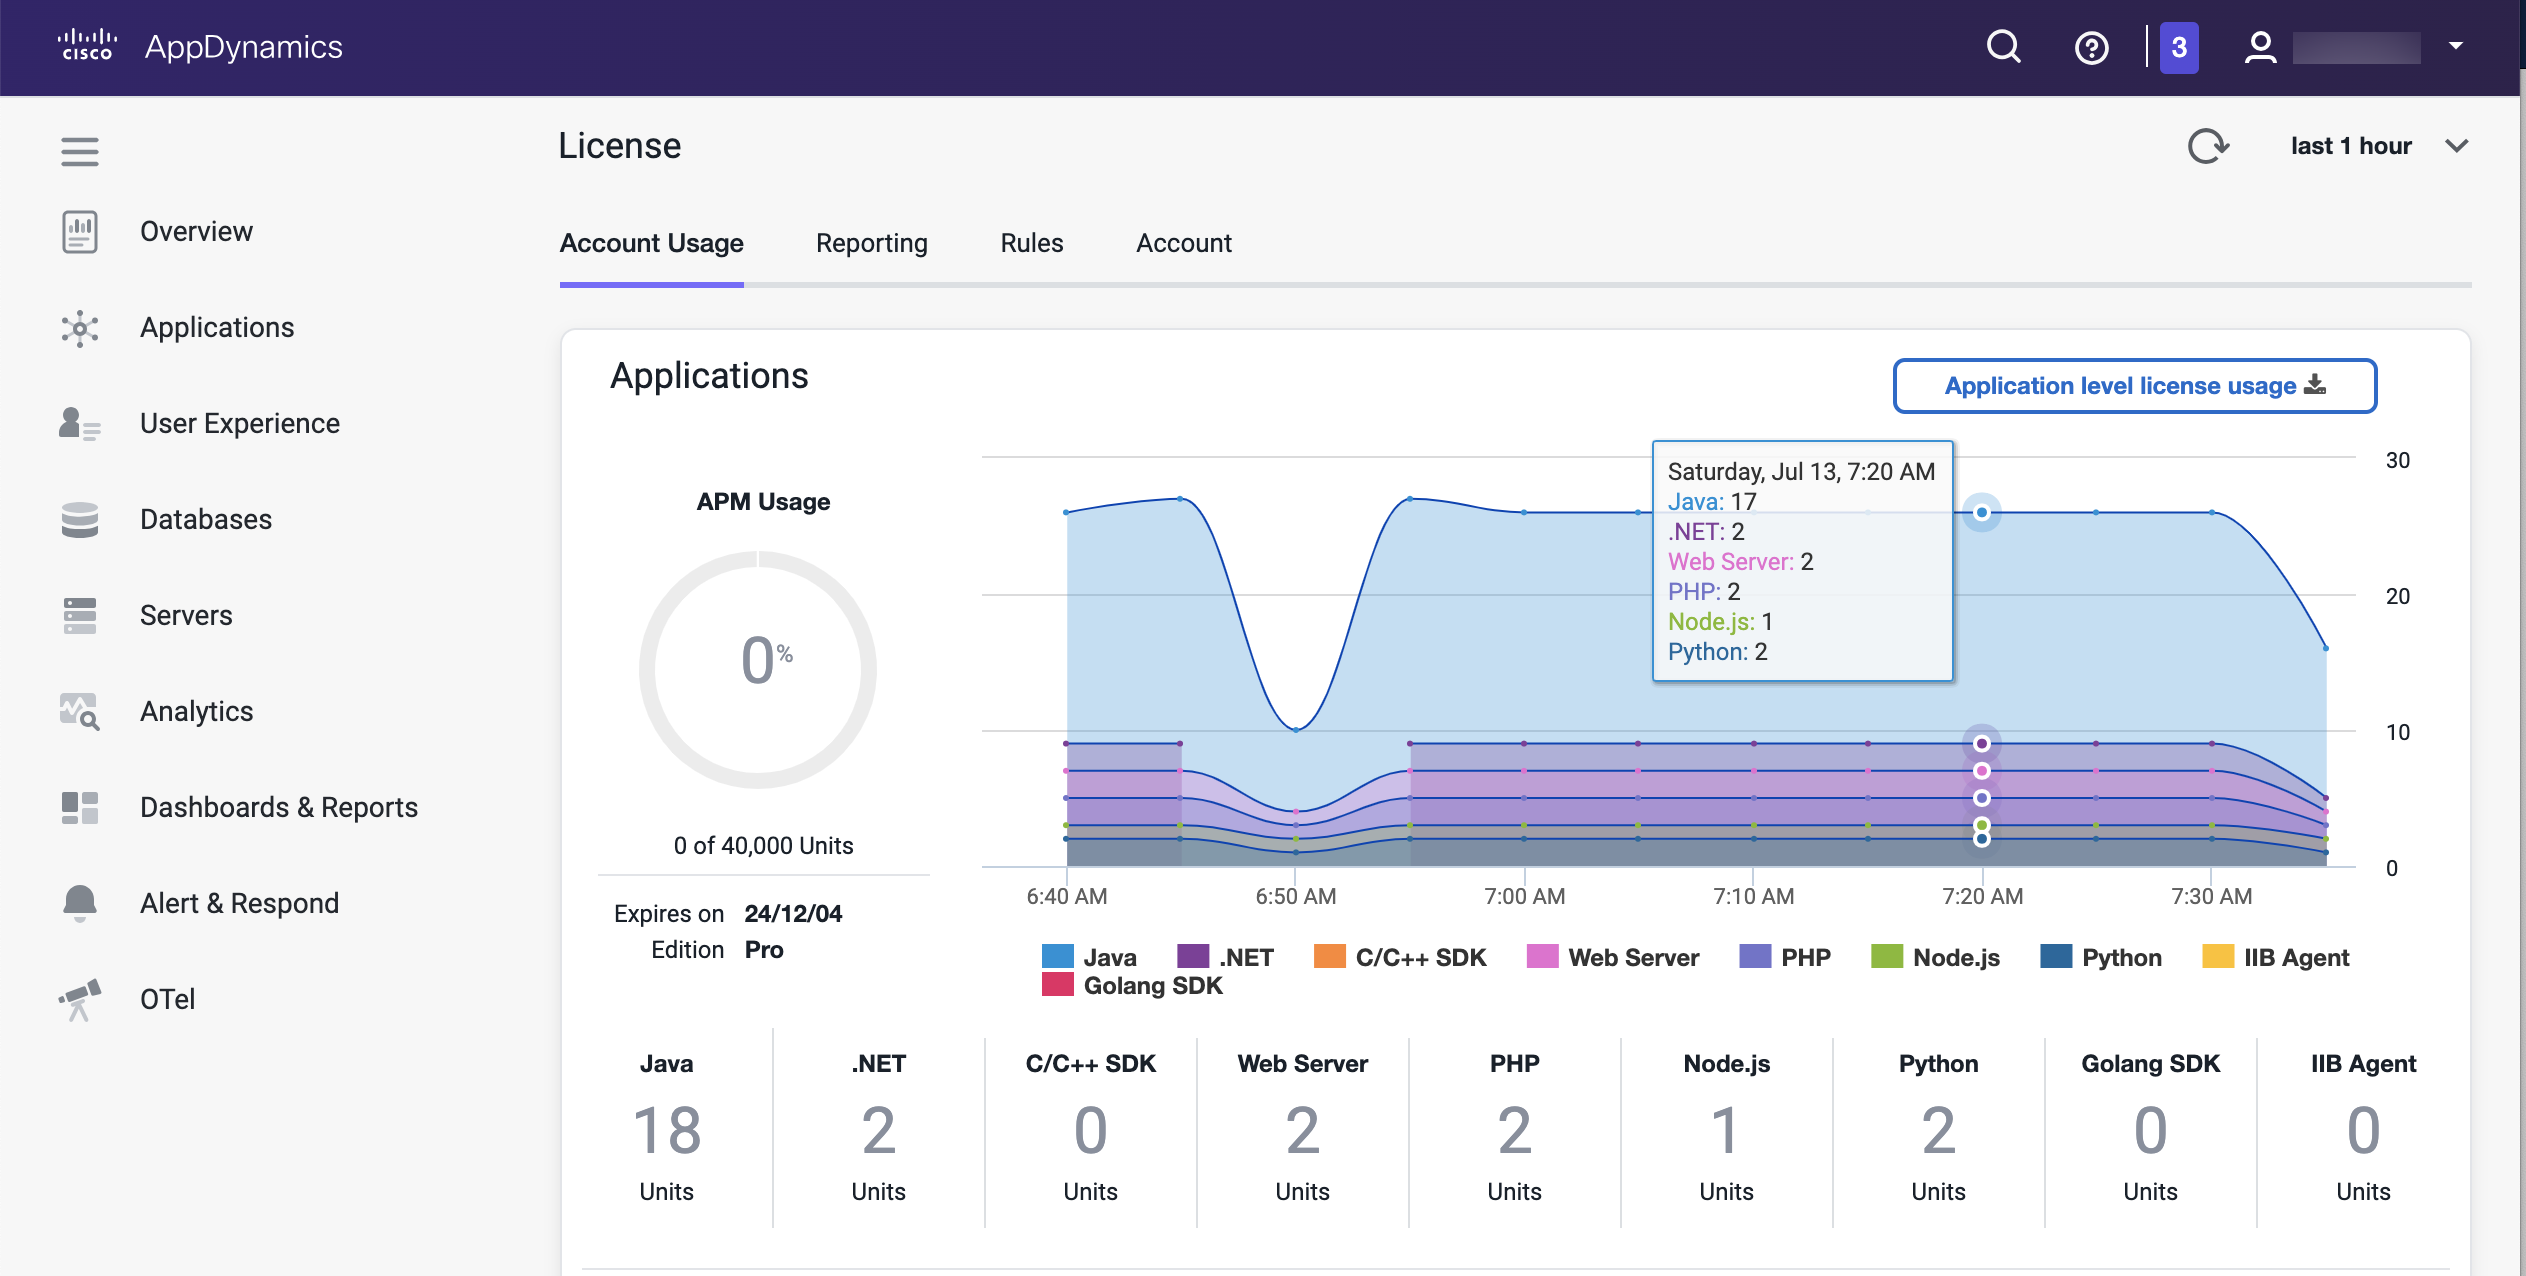Click the Java 18 Units tile
Screen dimensions: 2526x1276
tap(667, 1128)
